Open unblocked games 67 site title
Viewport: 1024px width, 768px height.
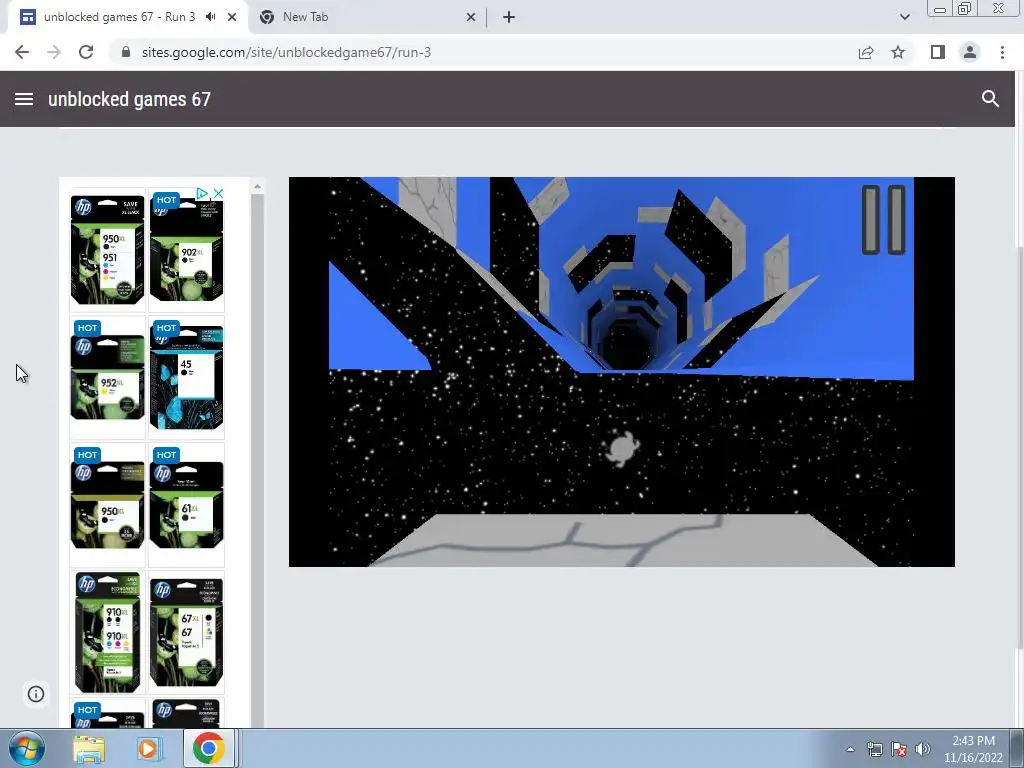pos(129,99)
